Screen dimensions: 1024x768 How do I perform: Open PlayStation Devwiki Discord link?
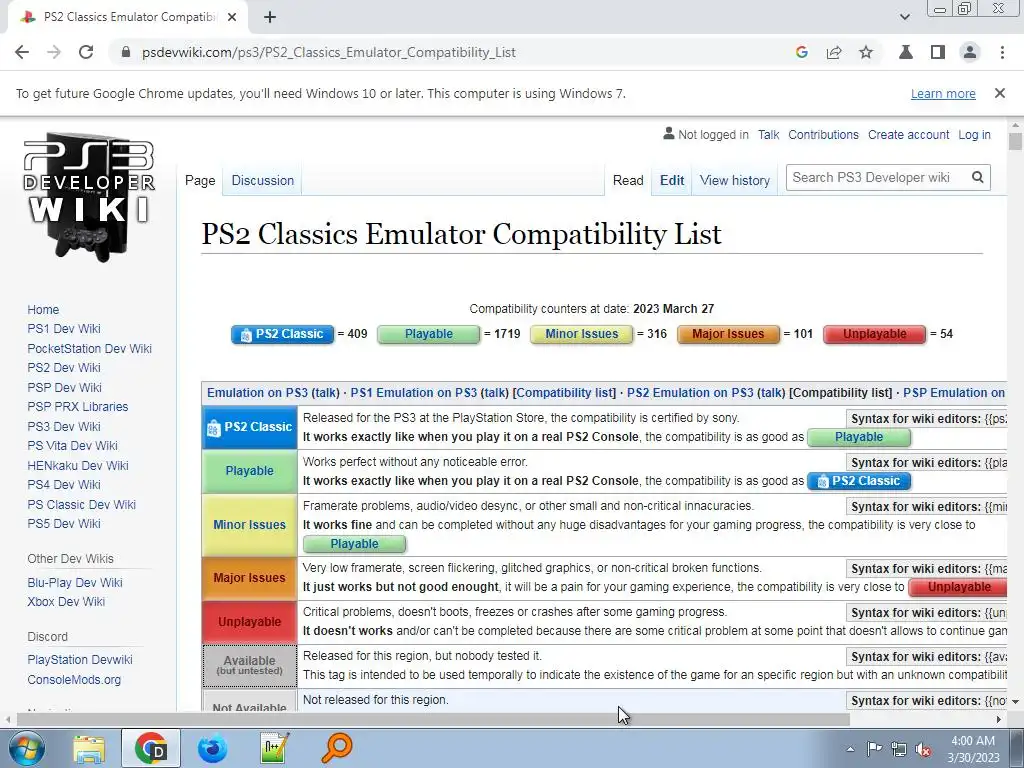(x=80, y=660)
